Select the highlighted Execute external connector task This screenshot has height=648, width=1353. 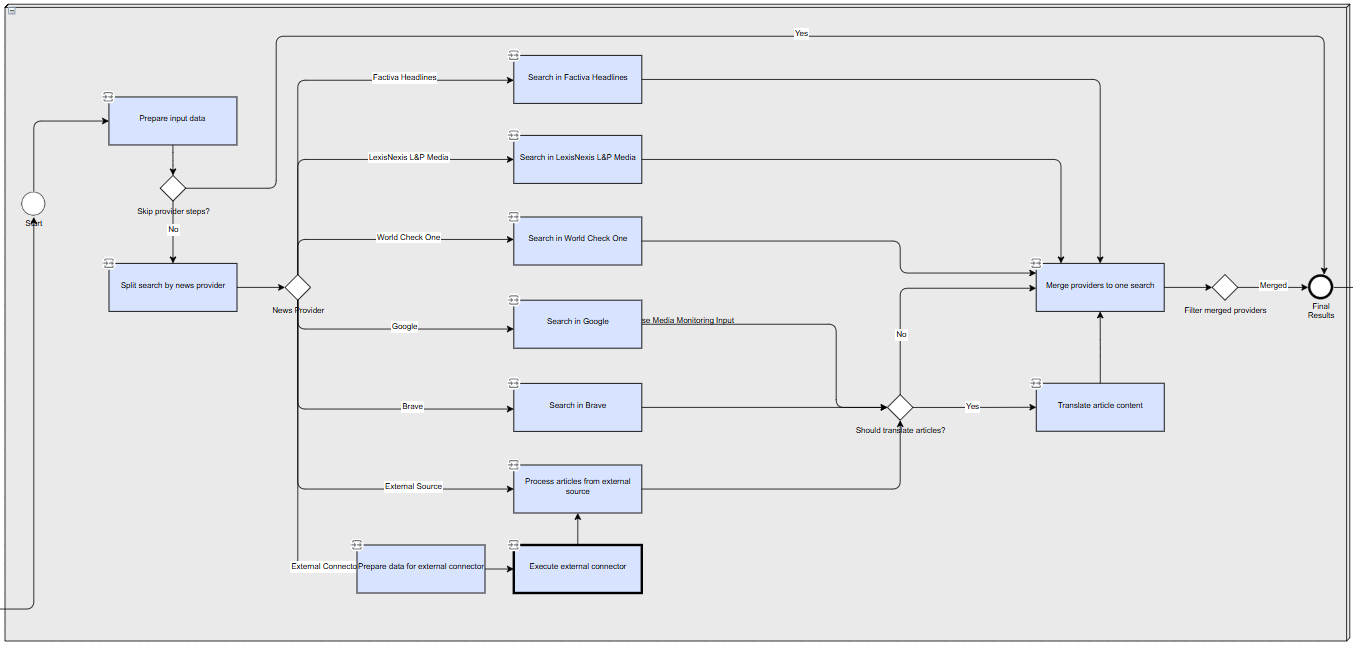(x=578, y=568)
